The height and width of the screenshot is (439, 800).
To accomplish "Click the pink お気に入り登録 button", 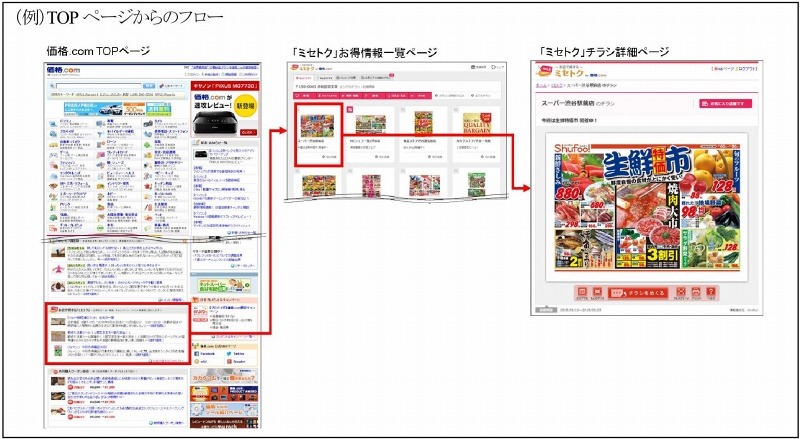I will pyautogui.click(x=726, y=104).
